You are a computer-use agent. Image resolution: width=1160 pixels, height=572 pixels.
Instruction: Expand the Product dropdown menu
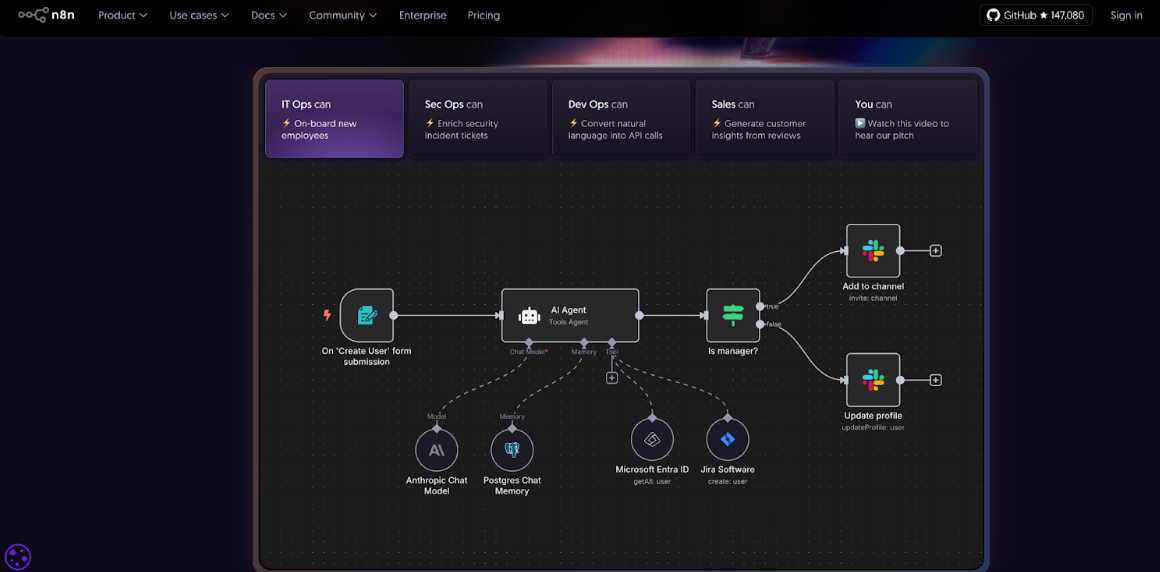click(x=122, y=15)
